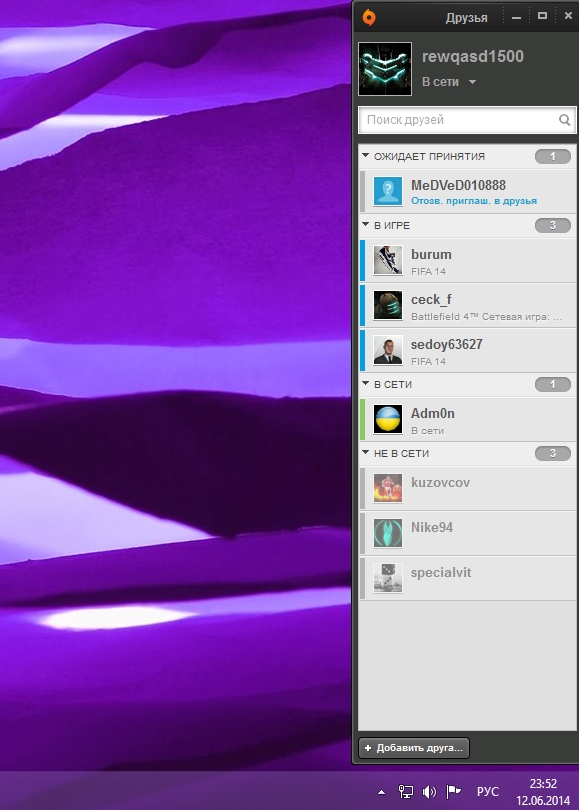Revoke friend invite link for MeDVeD010888
The width and height of the screenshot is (579, 810).
coord(474,200)
